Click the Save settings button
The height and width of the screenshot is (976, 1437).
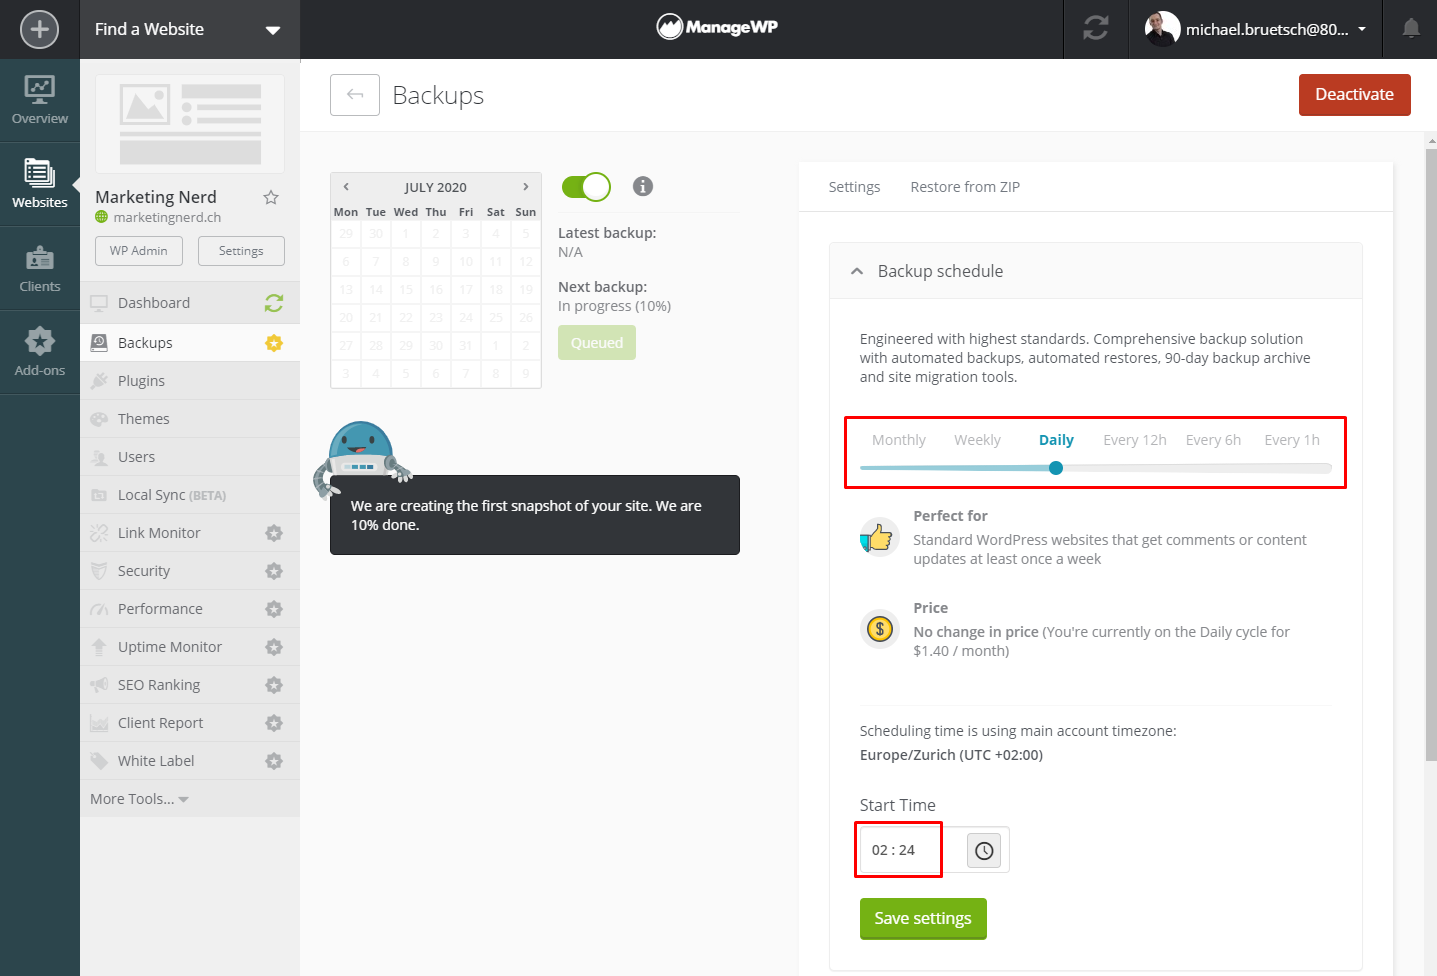[923, 918]
